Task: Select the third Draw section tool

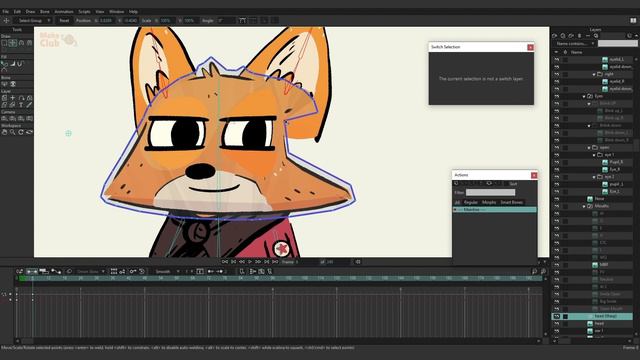Action: click(x=21, y=43)
